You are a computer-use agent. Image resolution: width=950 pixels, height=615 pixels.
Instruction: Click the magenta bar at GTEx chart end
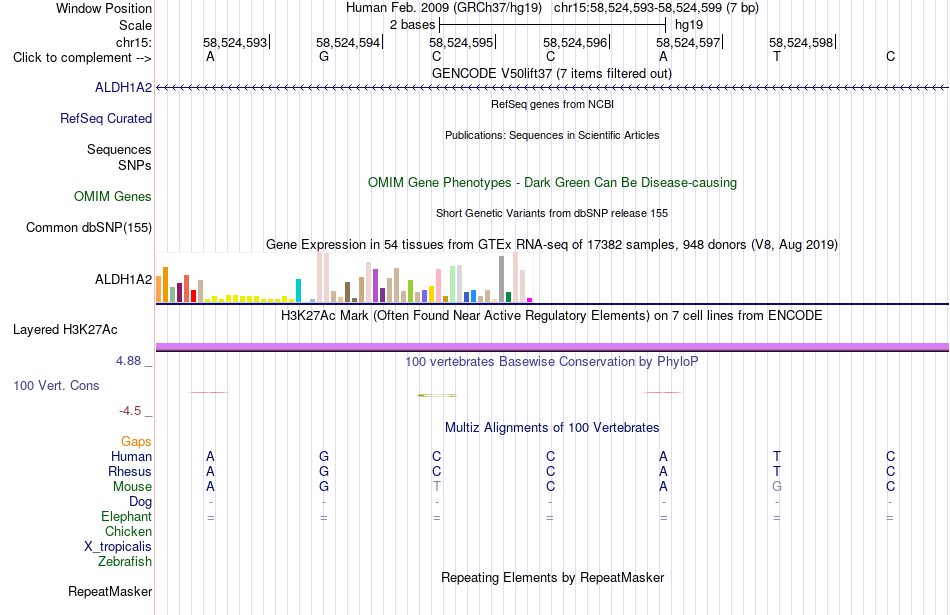[530, 300]
